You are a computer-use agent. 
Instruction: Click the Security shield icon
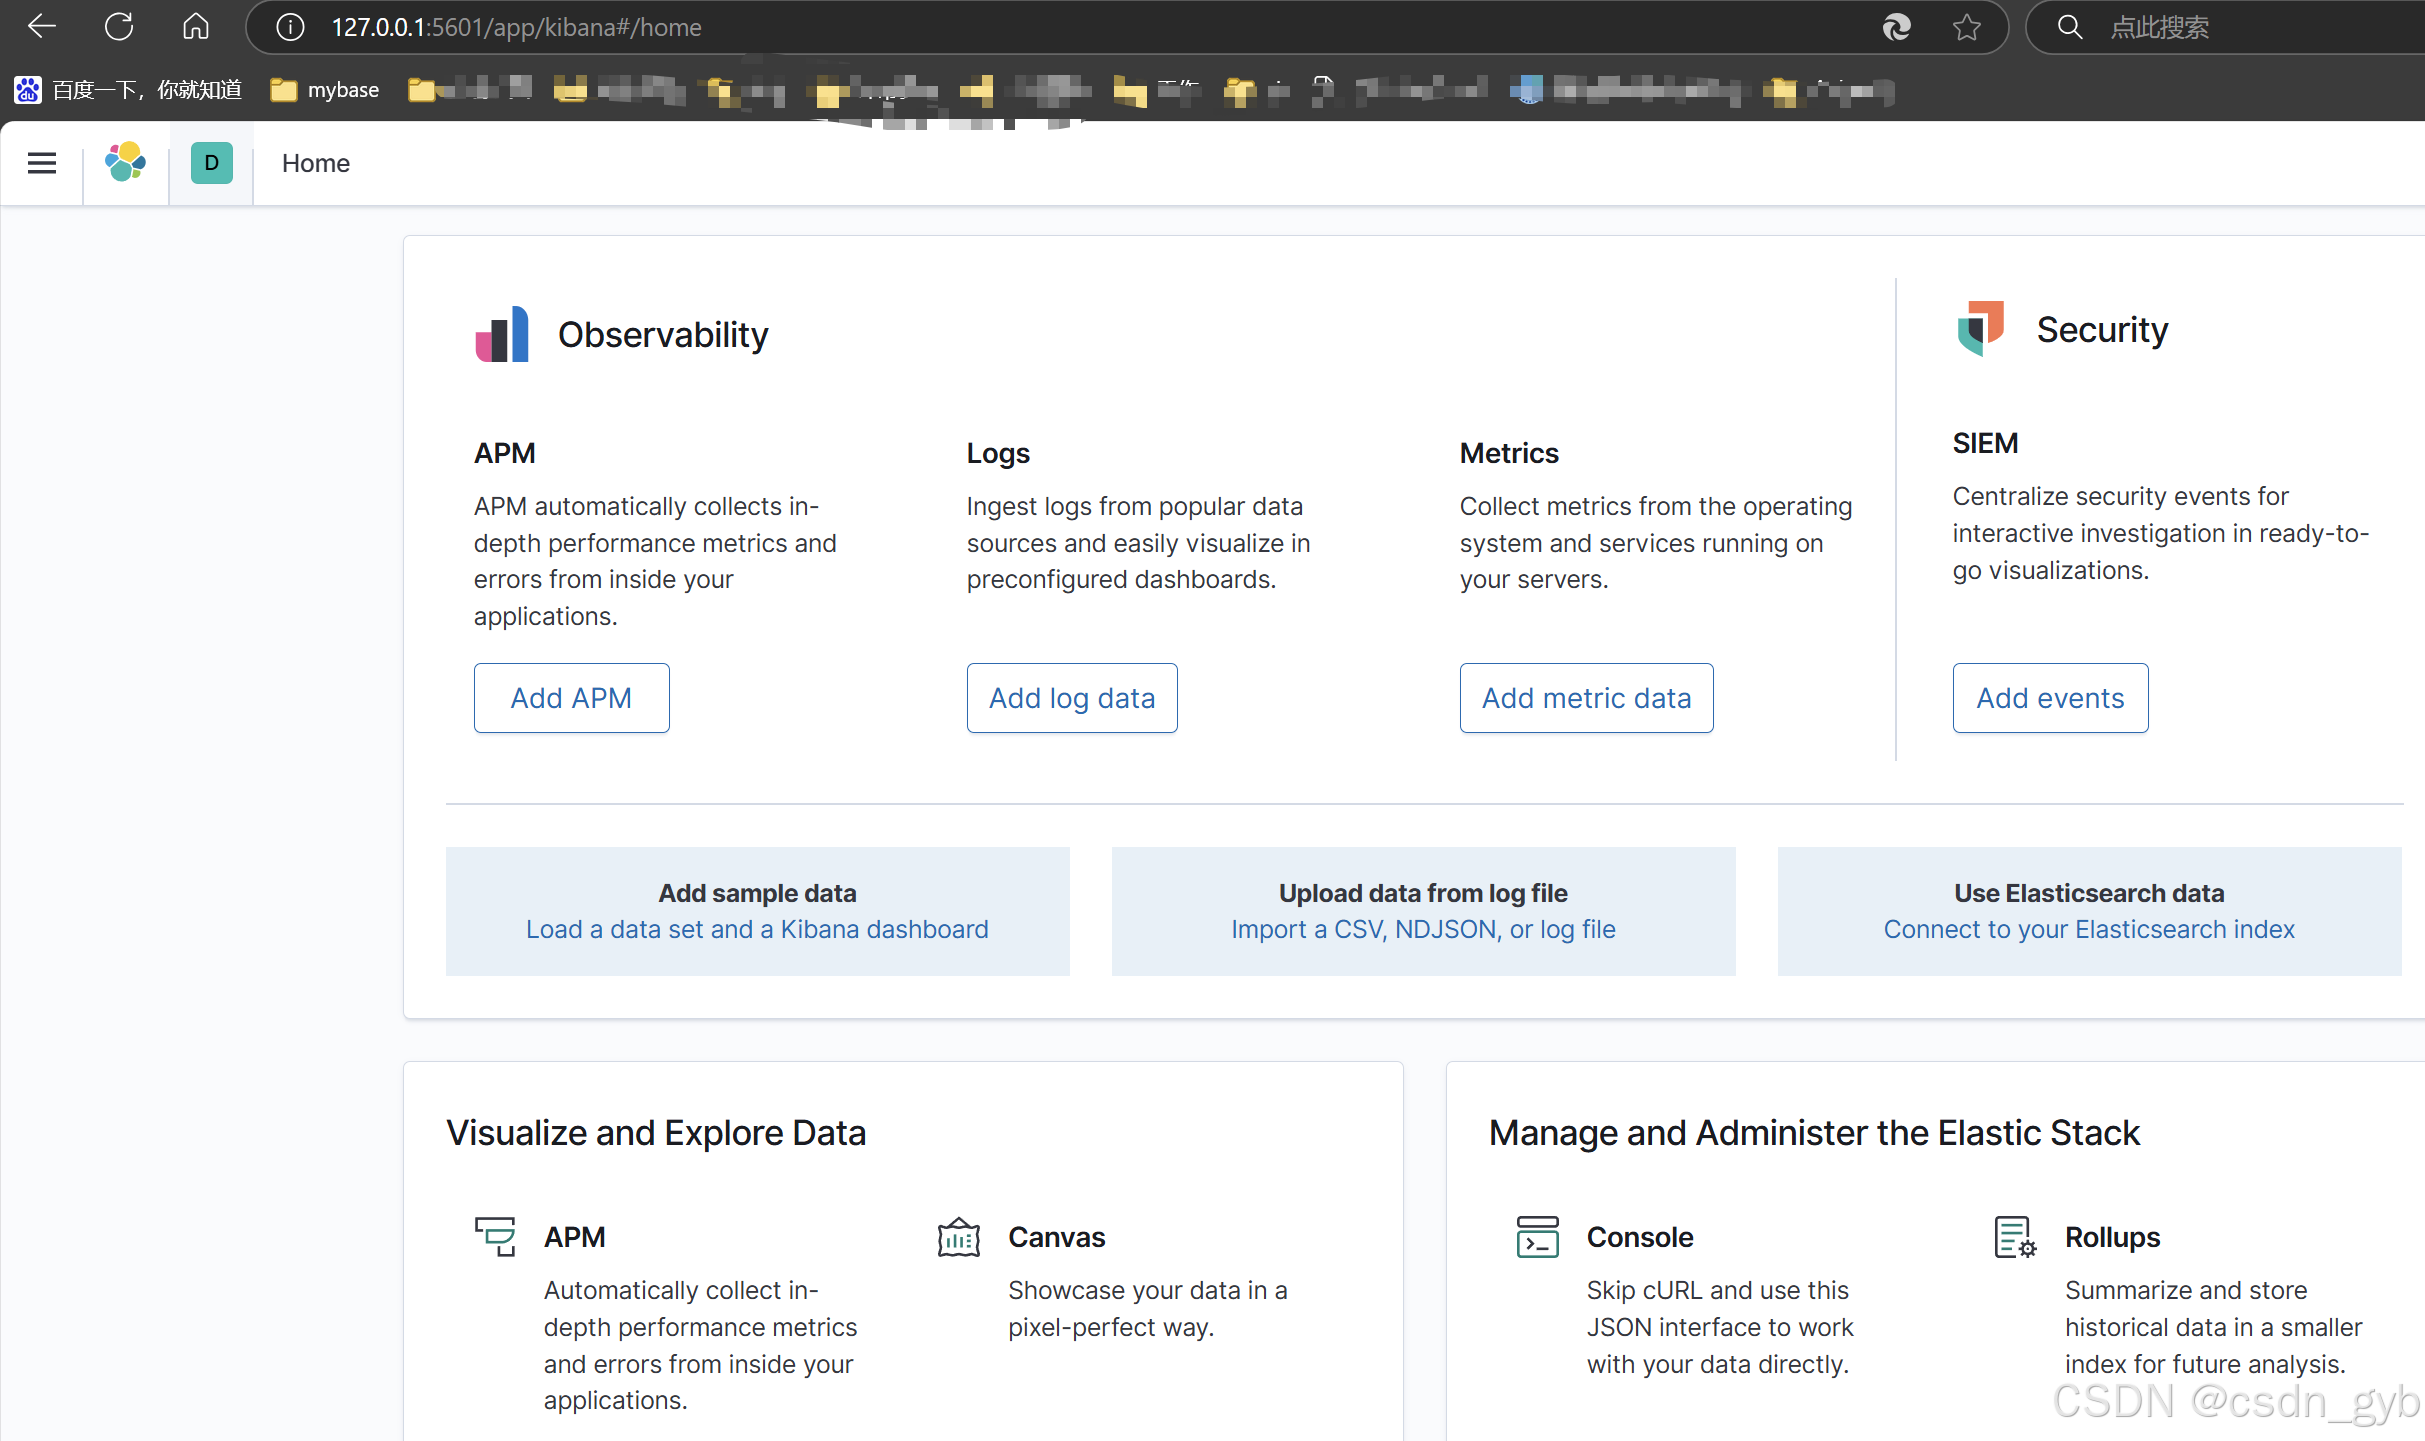[1980, 328]
